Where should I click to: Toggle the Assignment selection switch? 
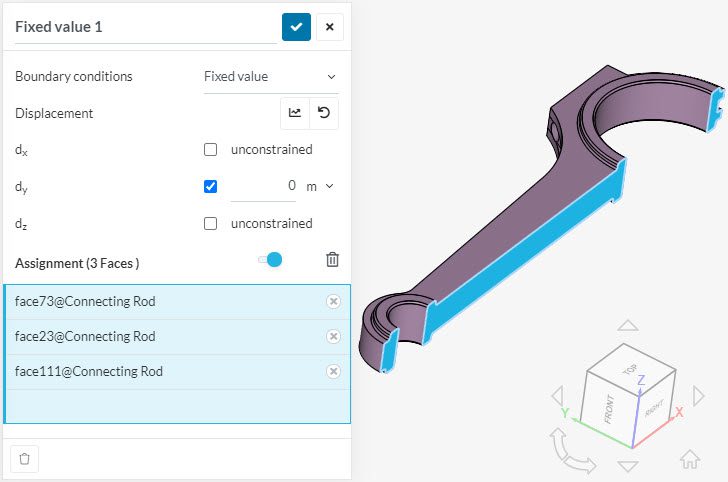pos(270,260)
